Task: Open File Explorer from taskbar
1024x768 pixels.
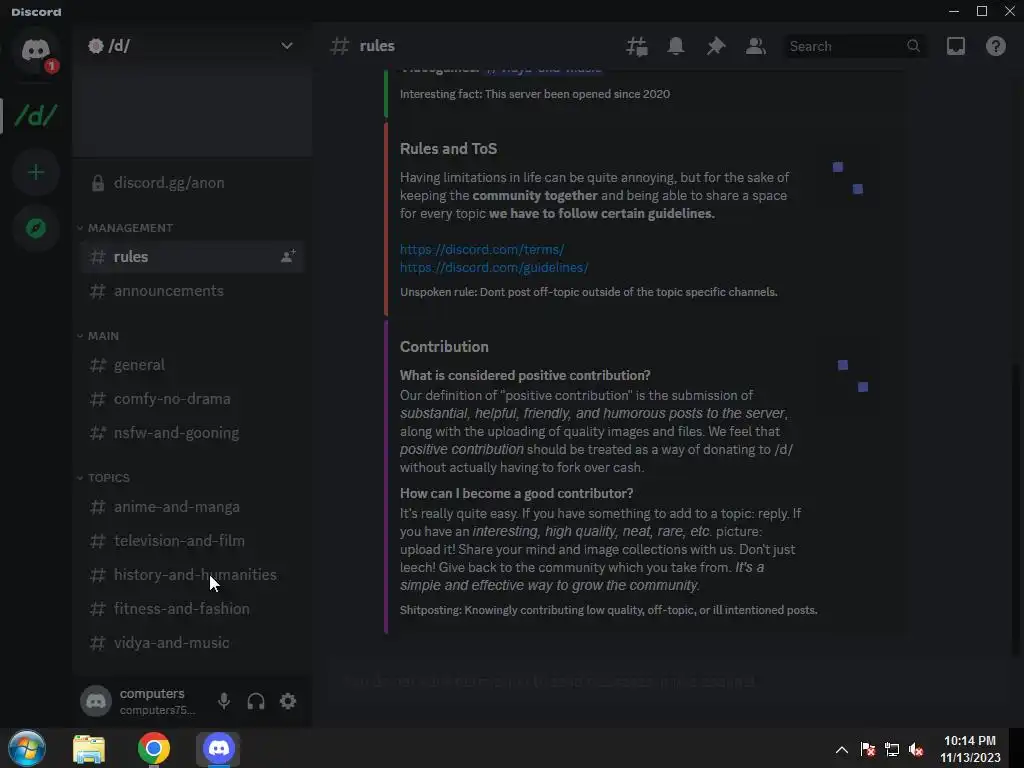Action: (x=89, y=749)
